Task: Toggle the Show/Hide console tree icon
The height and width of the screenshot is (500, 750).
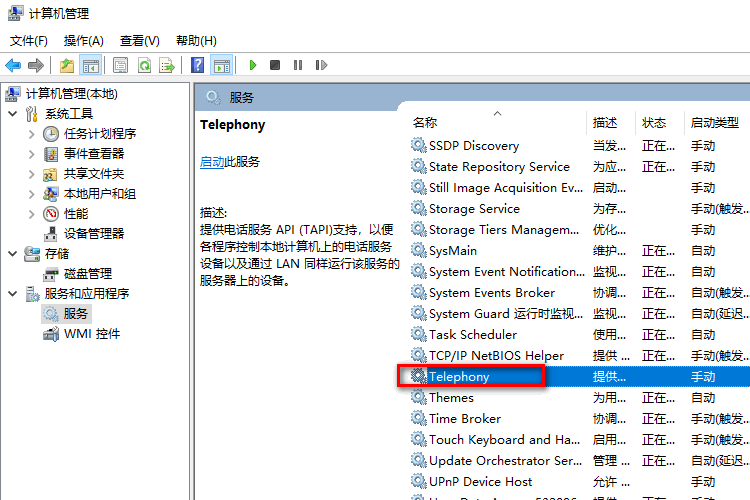Action: (91, 65)
